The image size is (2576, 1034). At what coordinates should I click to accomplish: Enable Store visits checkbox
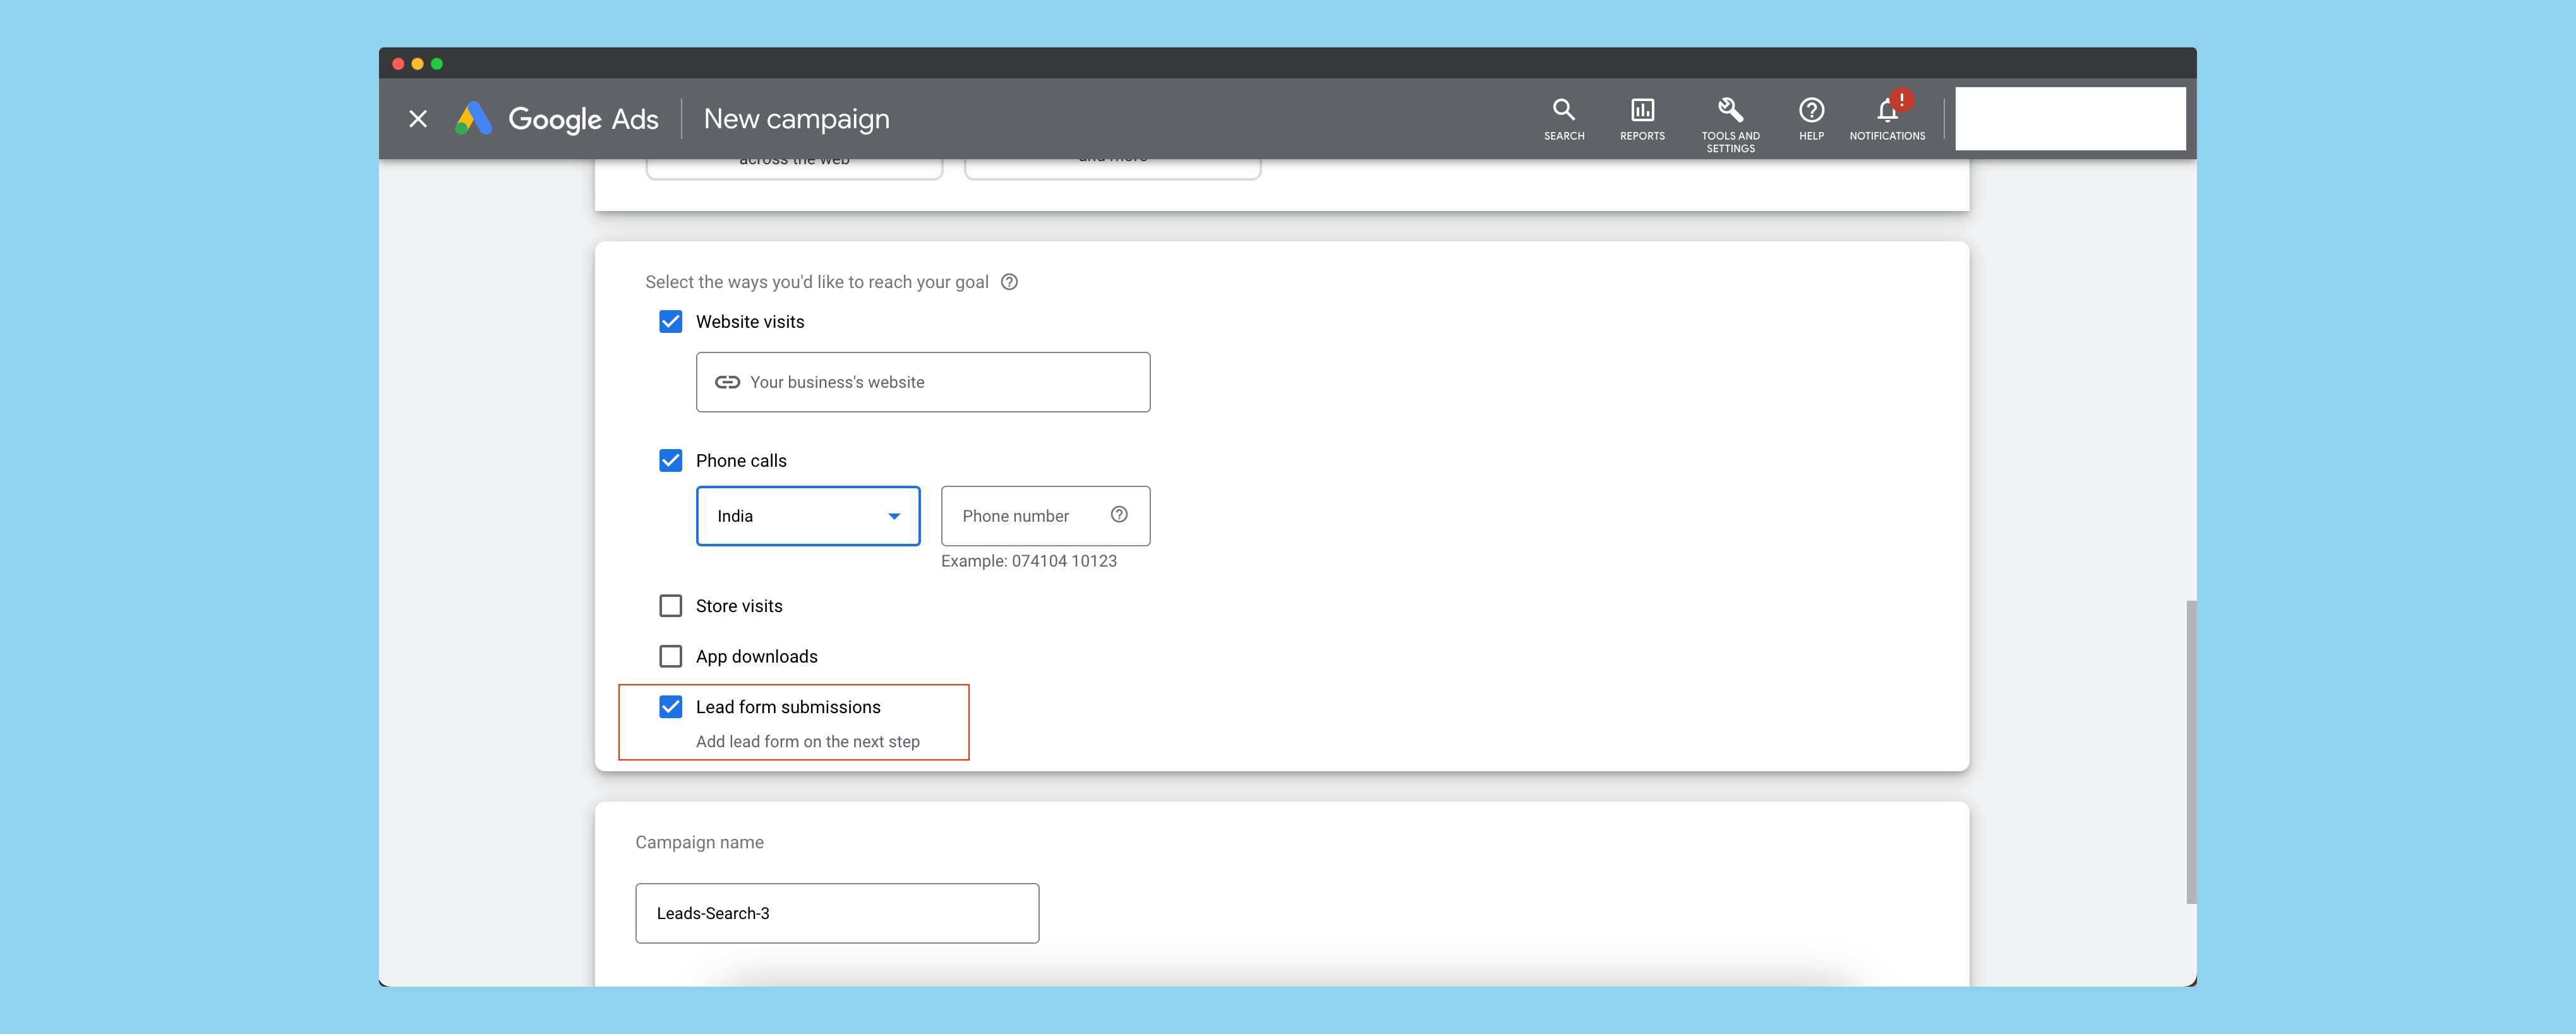point(669,605)
